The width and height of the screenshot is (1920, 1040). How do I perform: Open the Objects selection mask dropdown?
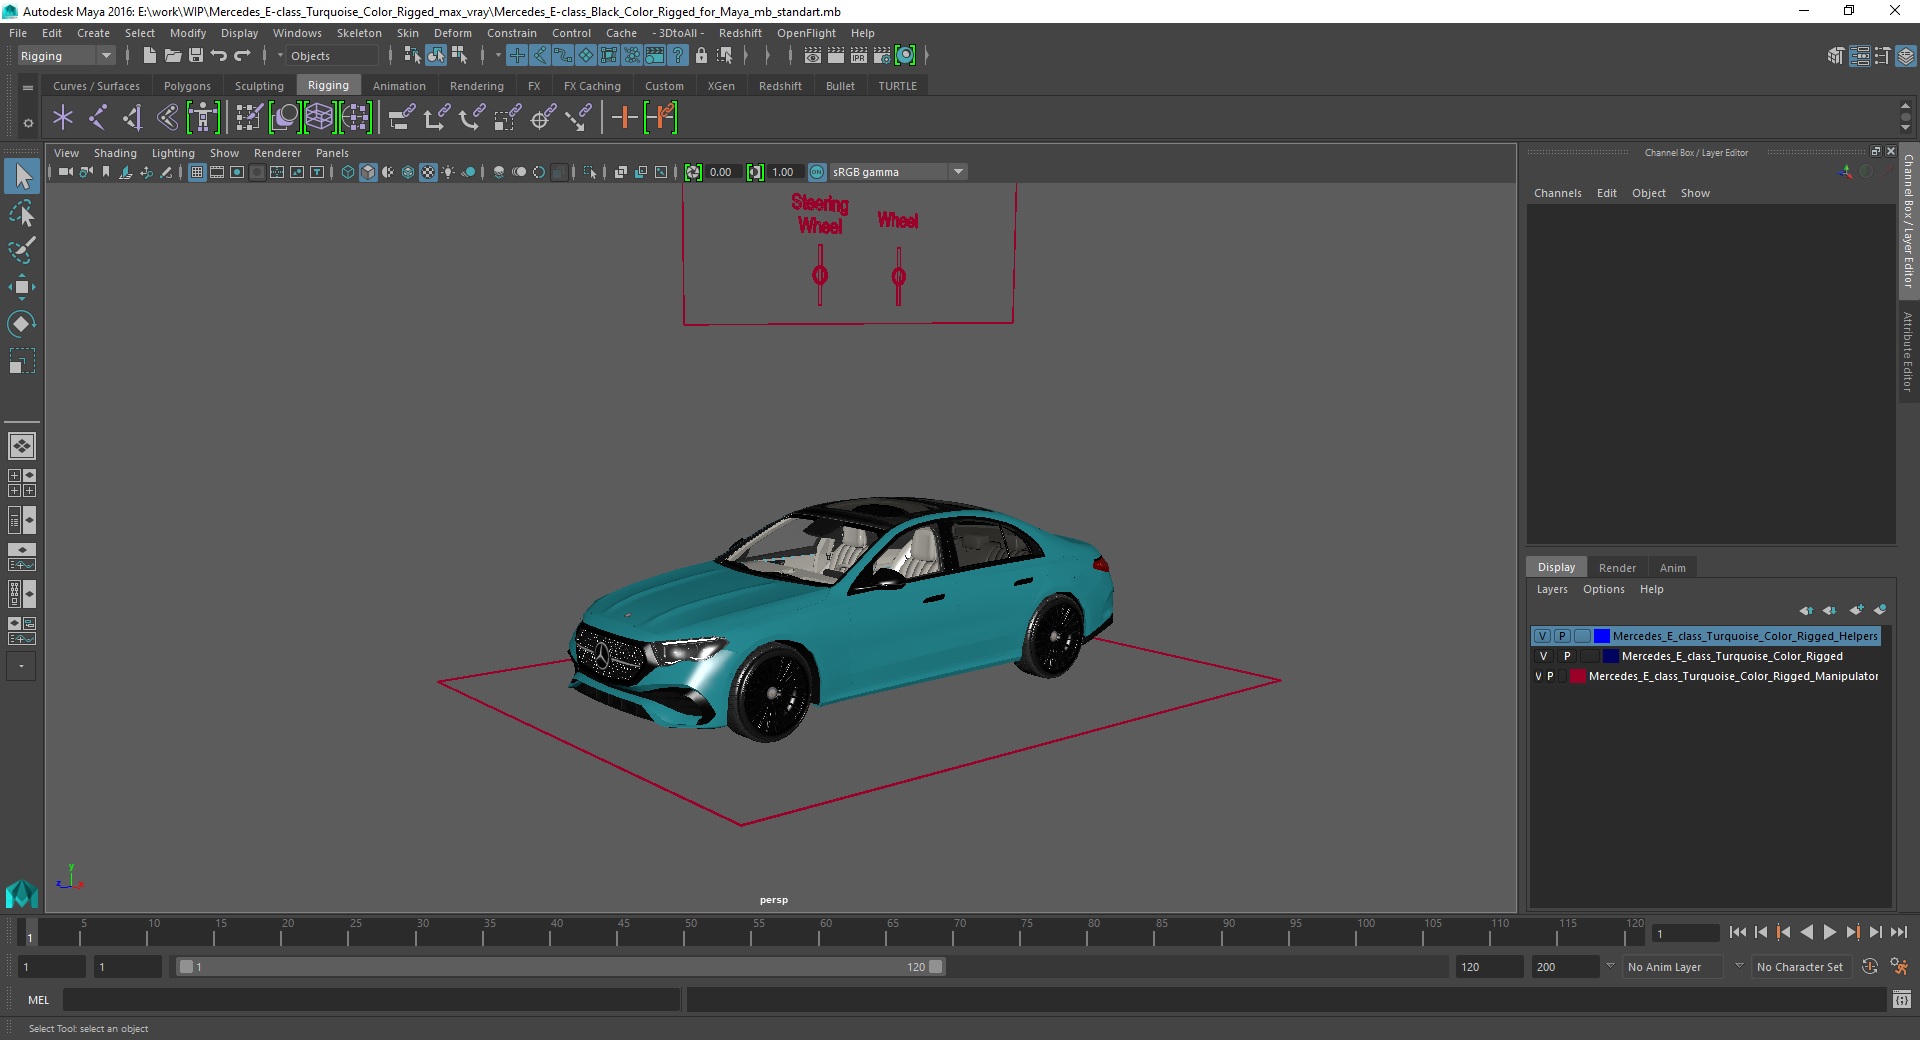pyautogui.click(x=330, y=56)
